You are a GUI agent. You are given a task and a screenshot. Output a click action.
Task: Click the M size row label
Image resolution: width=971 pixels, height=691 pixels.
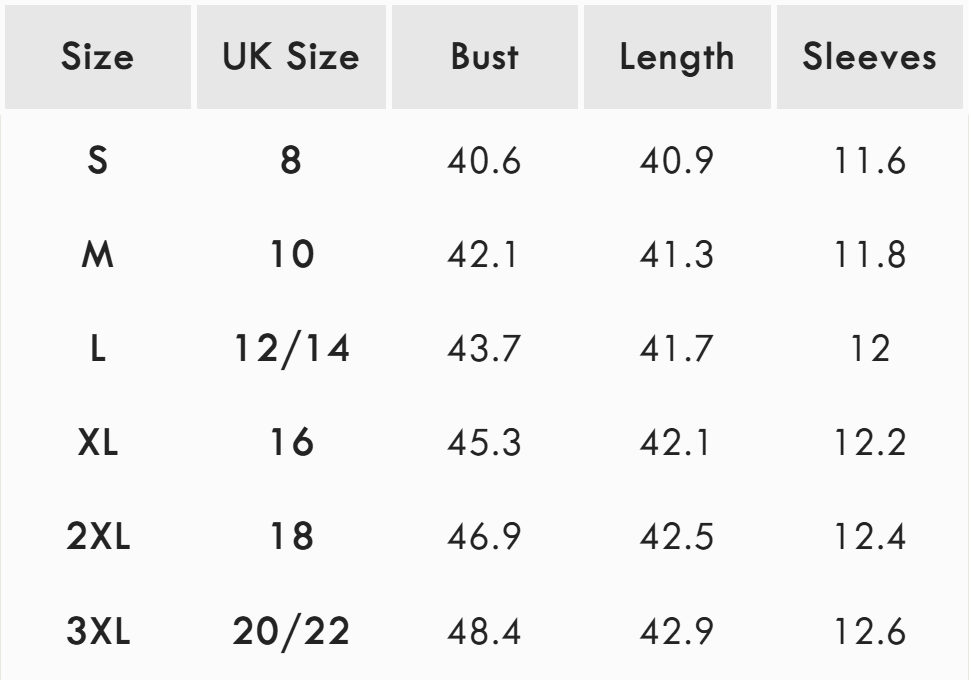click(x=97, y=256)
